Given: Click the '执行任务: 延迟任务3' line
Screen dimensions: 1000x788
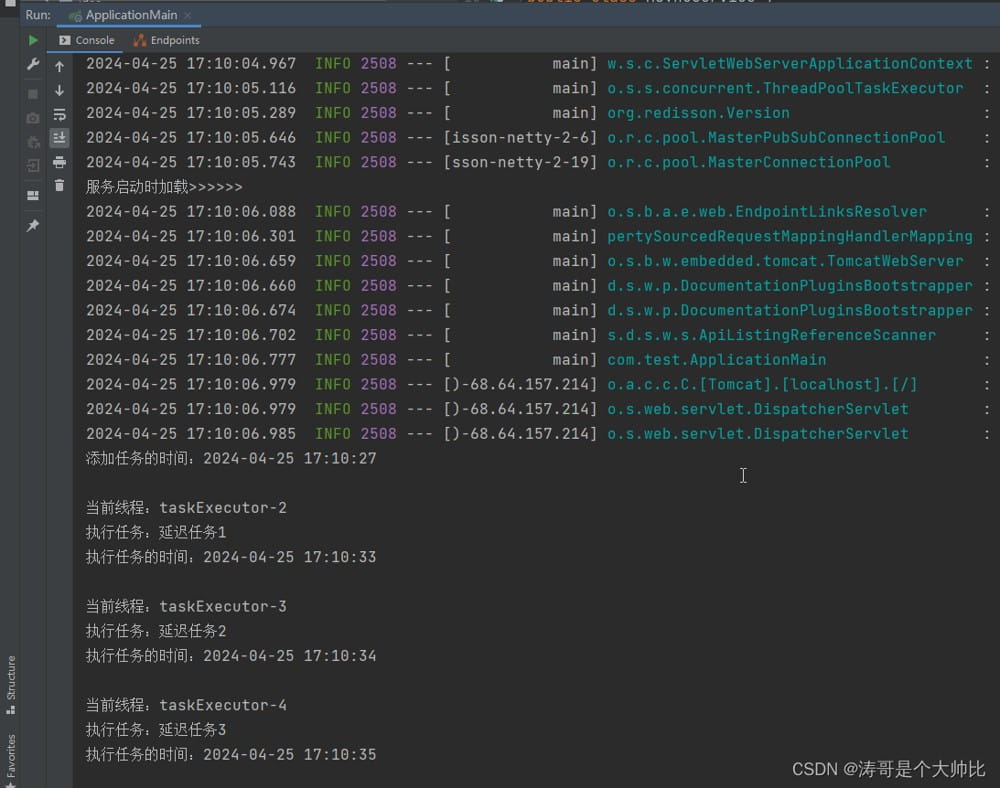Looking at the screenshot, I should [156, 730].
